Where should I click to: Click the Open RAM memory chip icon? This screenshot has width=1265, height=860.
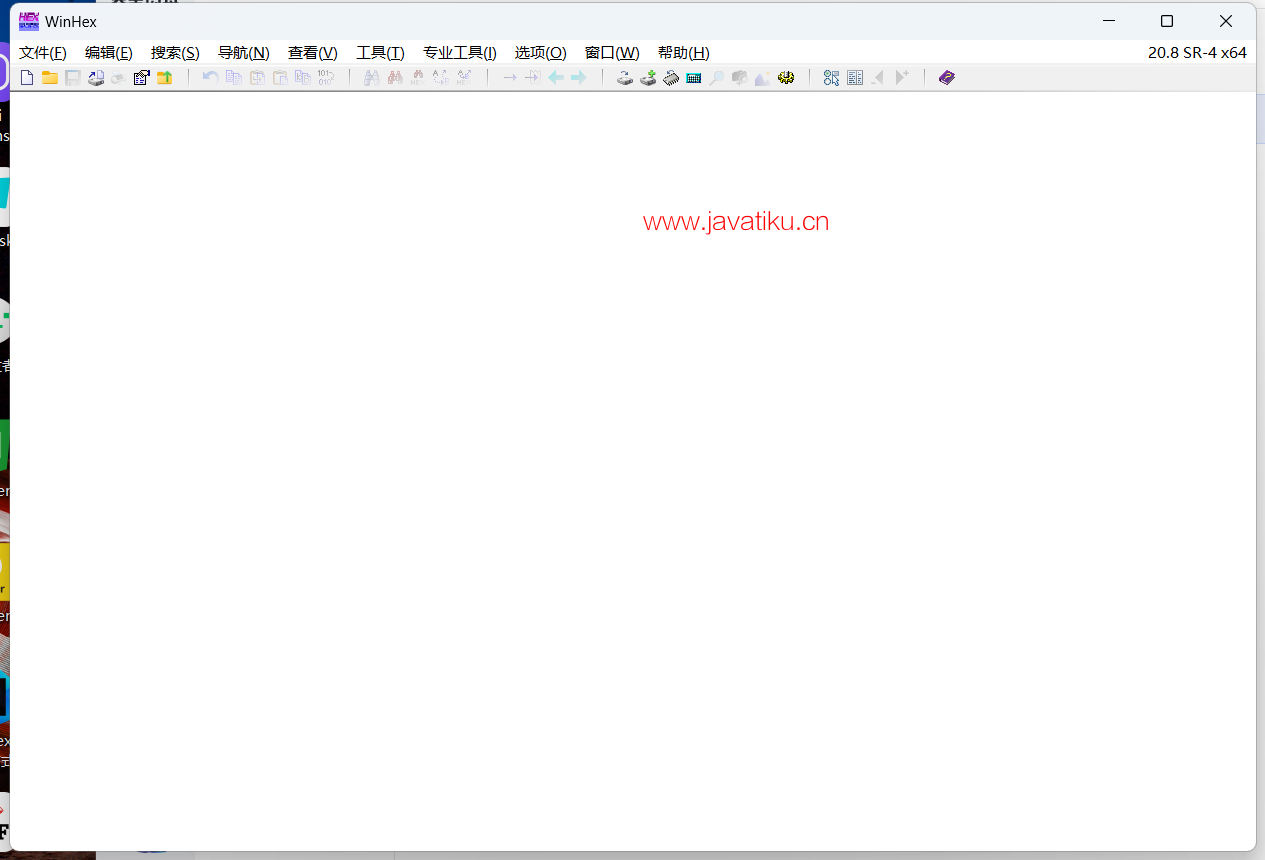pos(671,77)
